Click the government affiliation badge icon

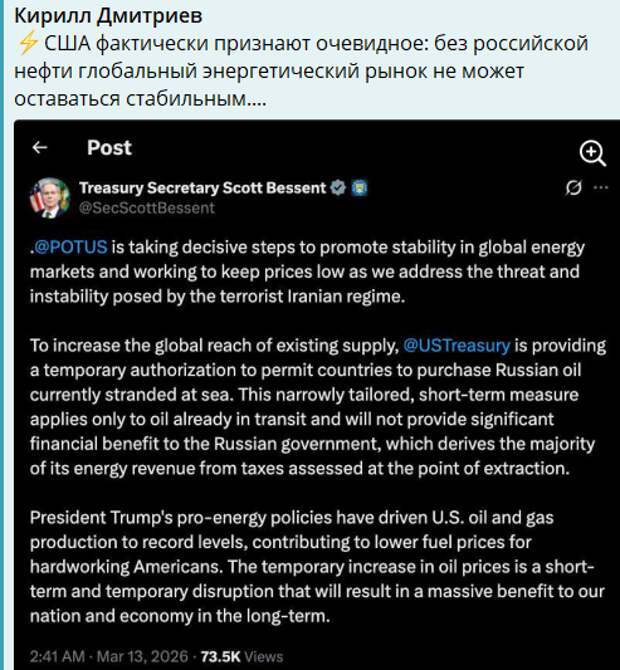click(360, 187)
